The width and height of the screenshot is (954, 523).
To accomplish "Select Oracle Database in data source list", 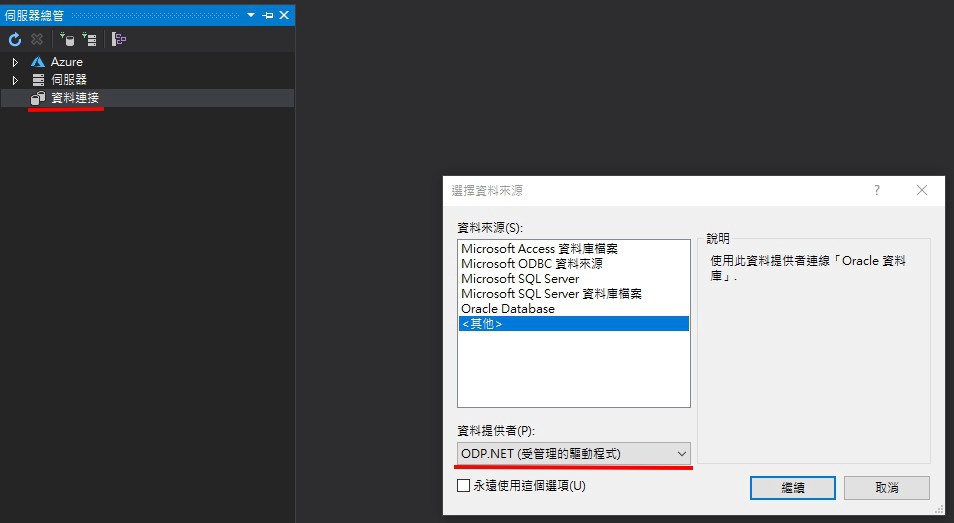I will point(507,309).
